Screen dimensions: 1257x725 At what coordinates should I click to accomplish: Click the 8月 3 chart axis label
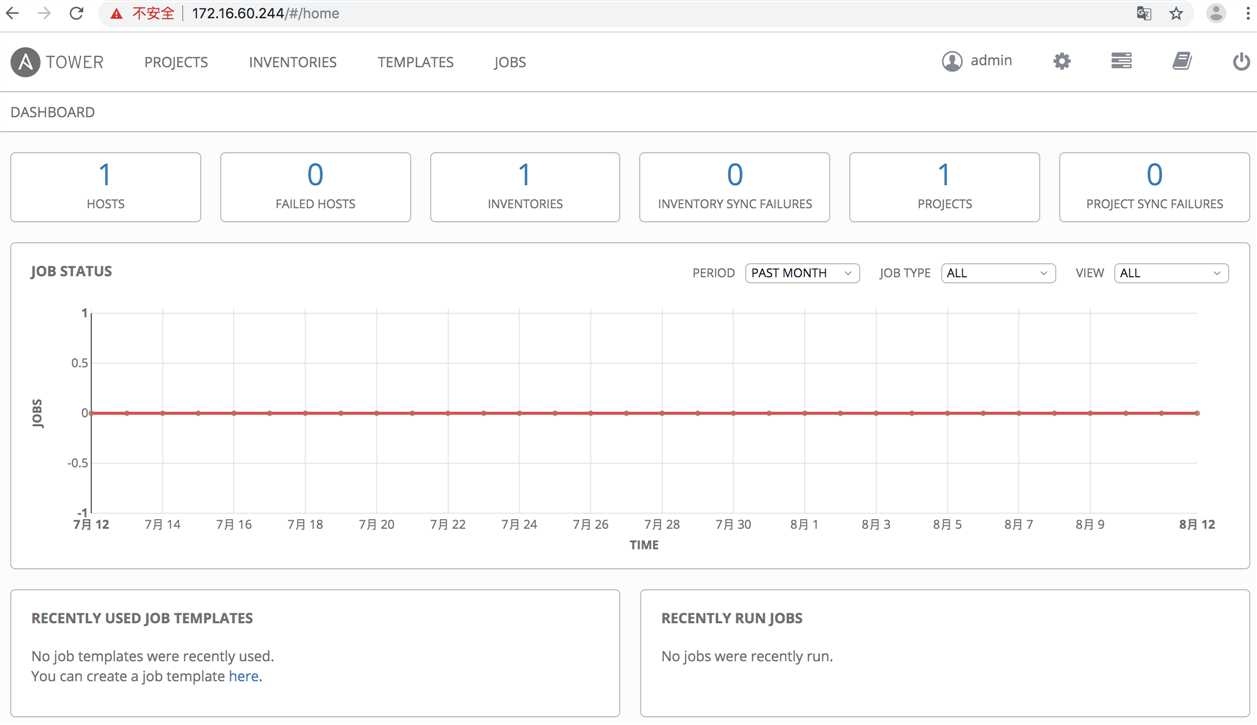pos(875,525)
